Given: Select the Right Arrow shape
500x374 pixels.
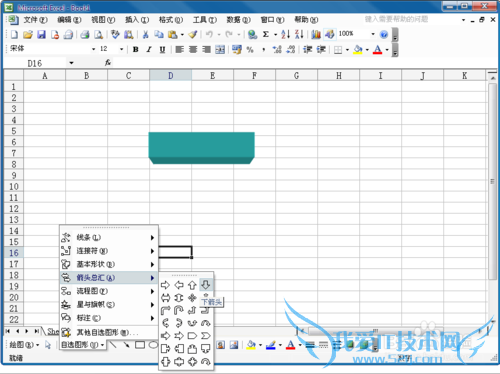Looking at the screenshot, I should pyautogui.click(x=165, y=285).
